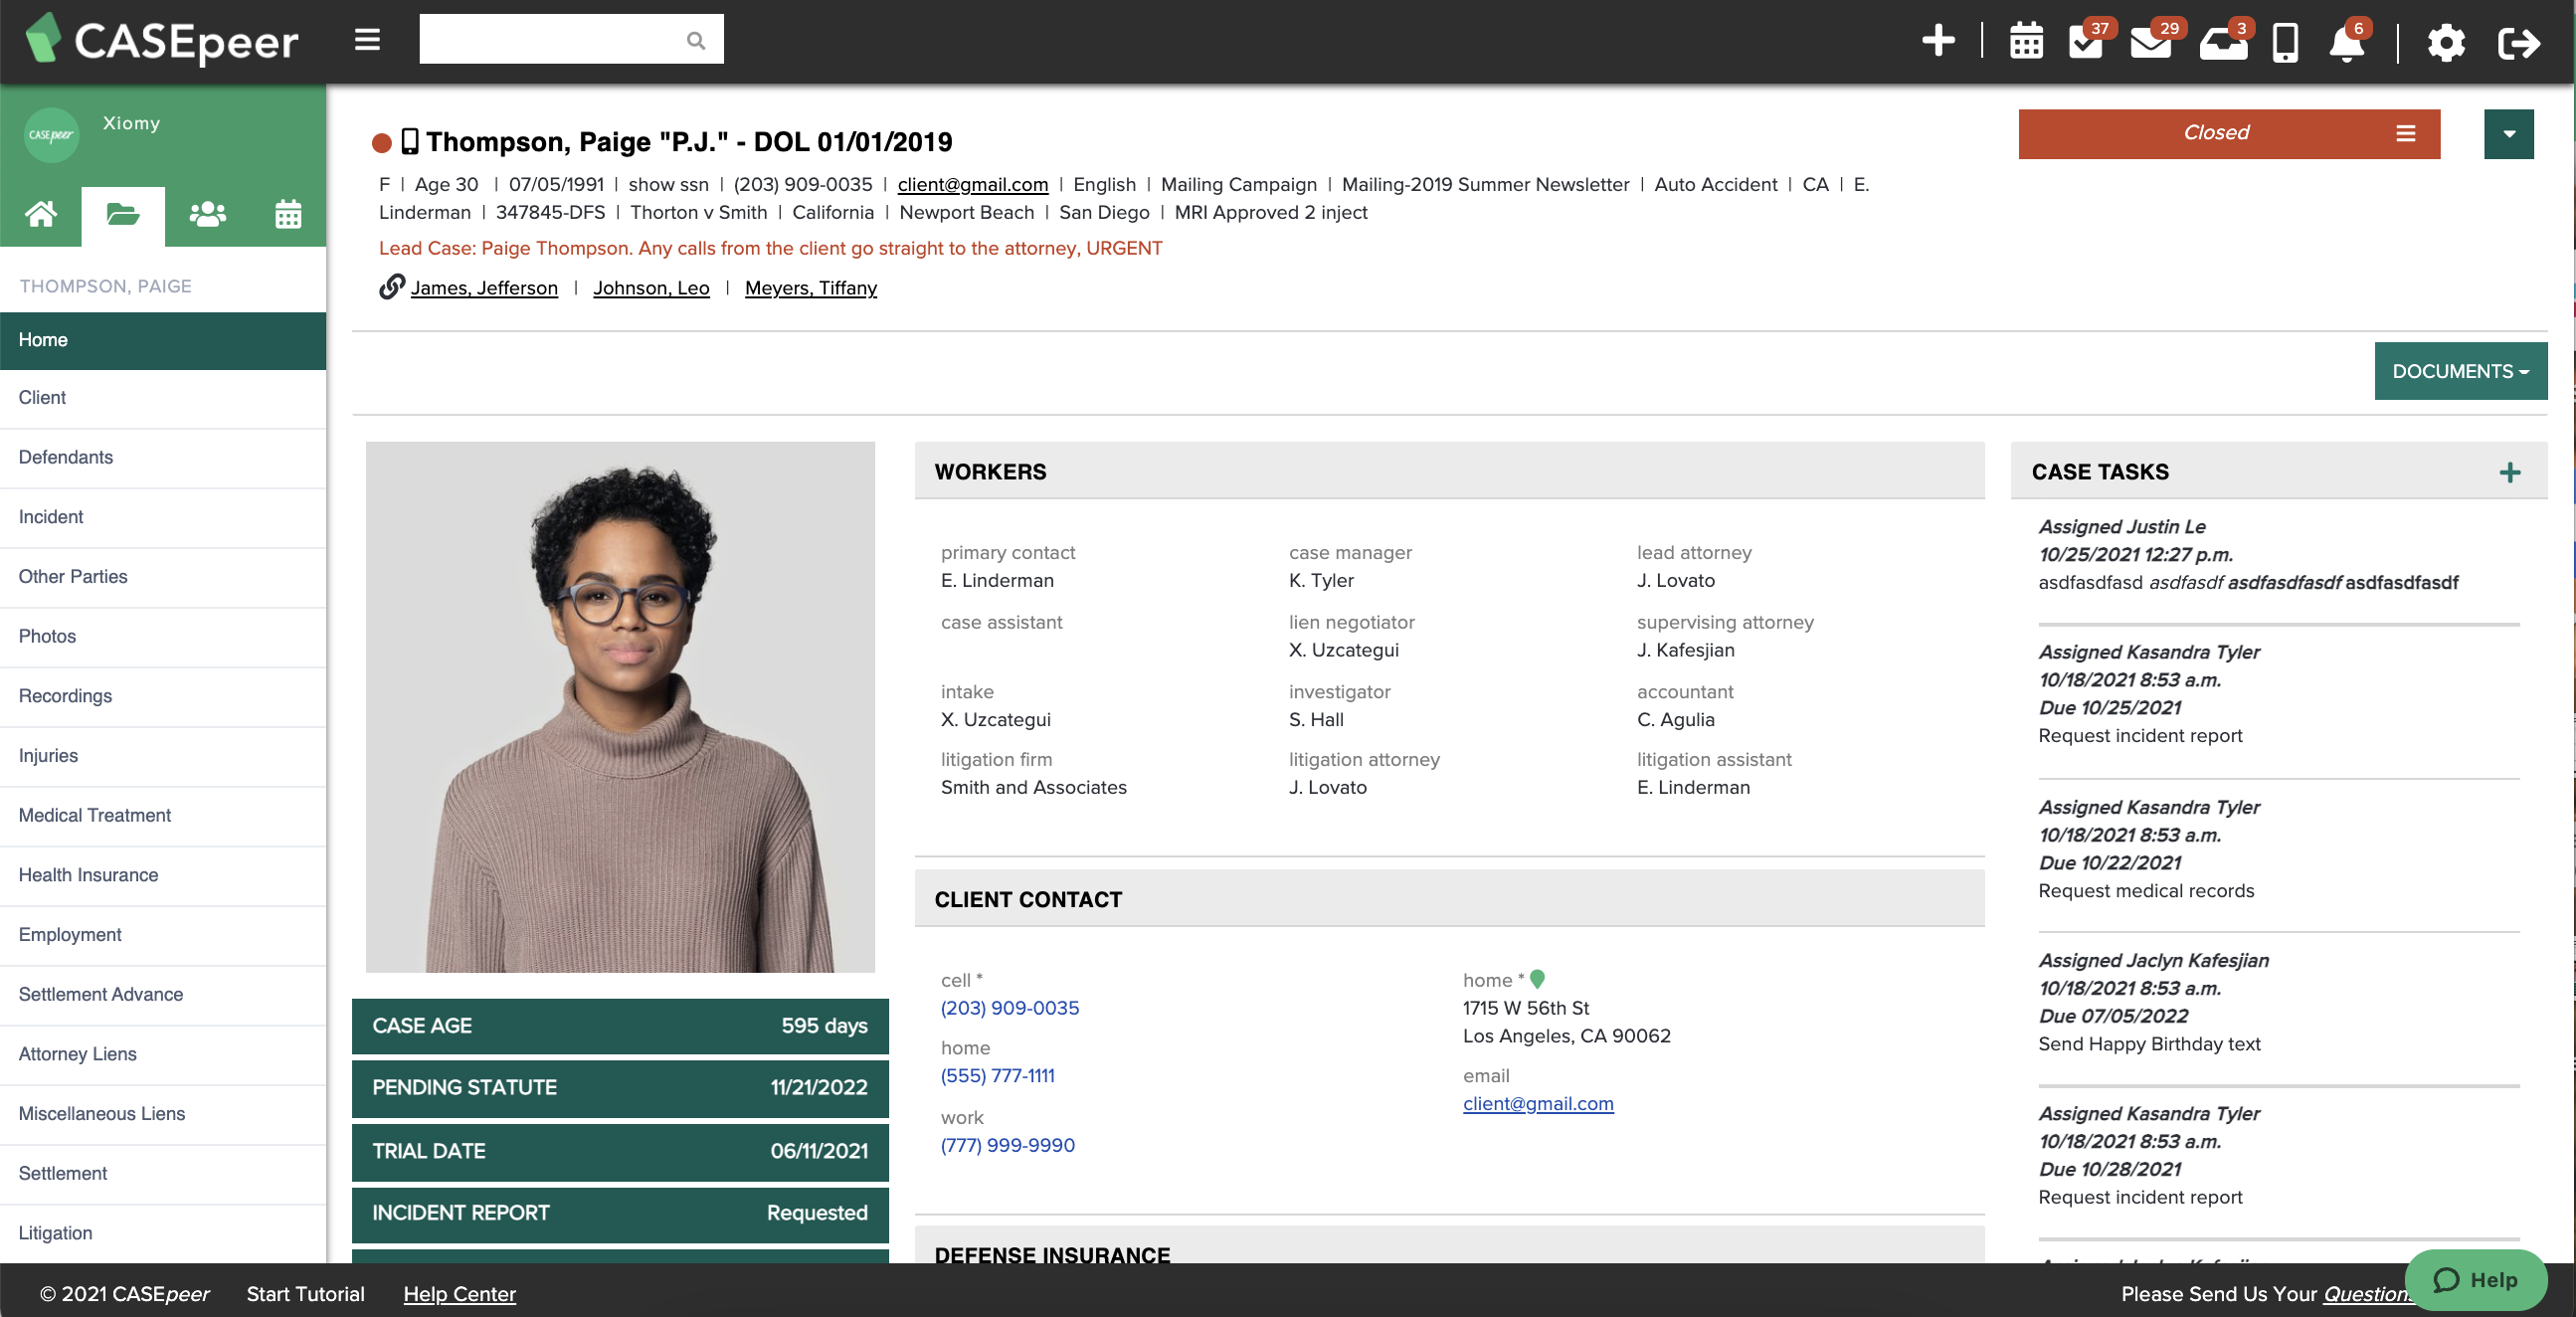Viewport: 2576px width, 1317px height.
Task: Click the red status dot by client name
Action: (x=381, y=143)
